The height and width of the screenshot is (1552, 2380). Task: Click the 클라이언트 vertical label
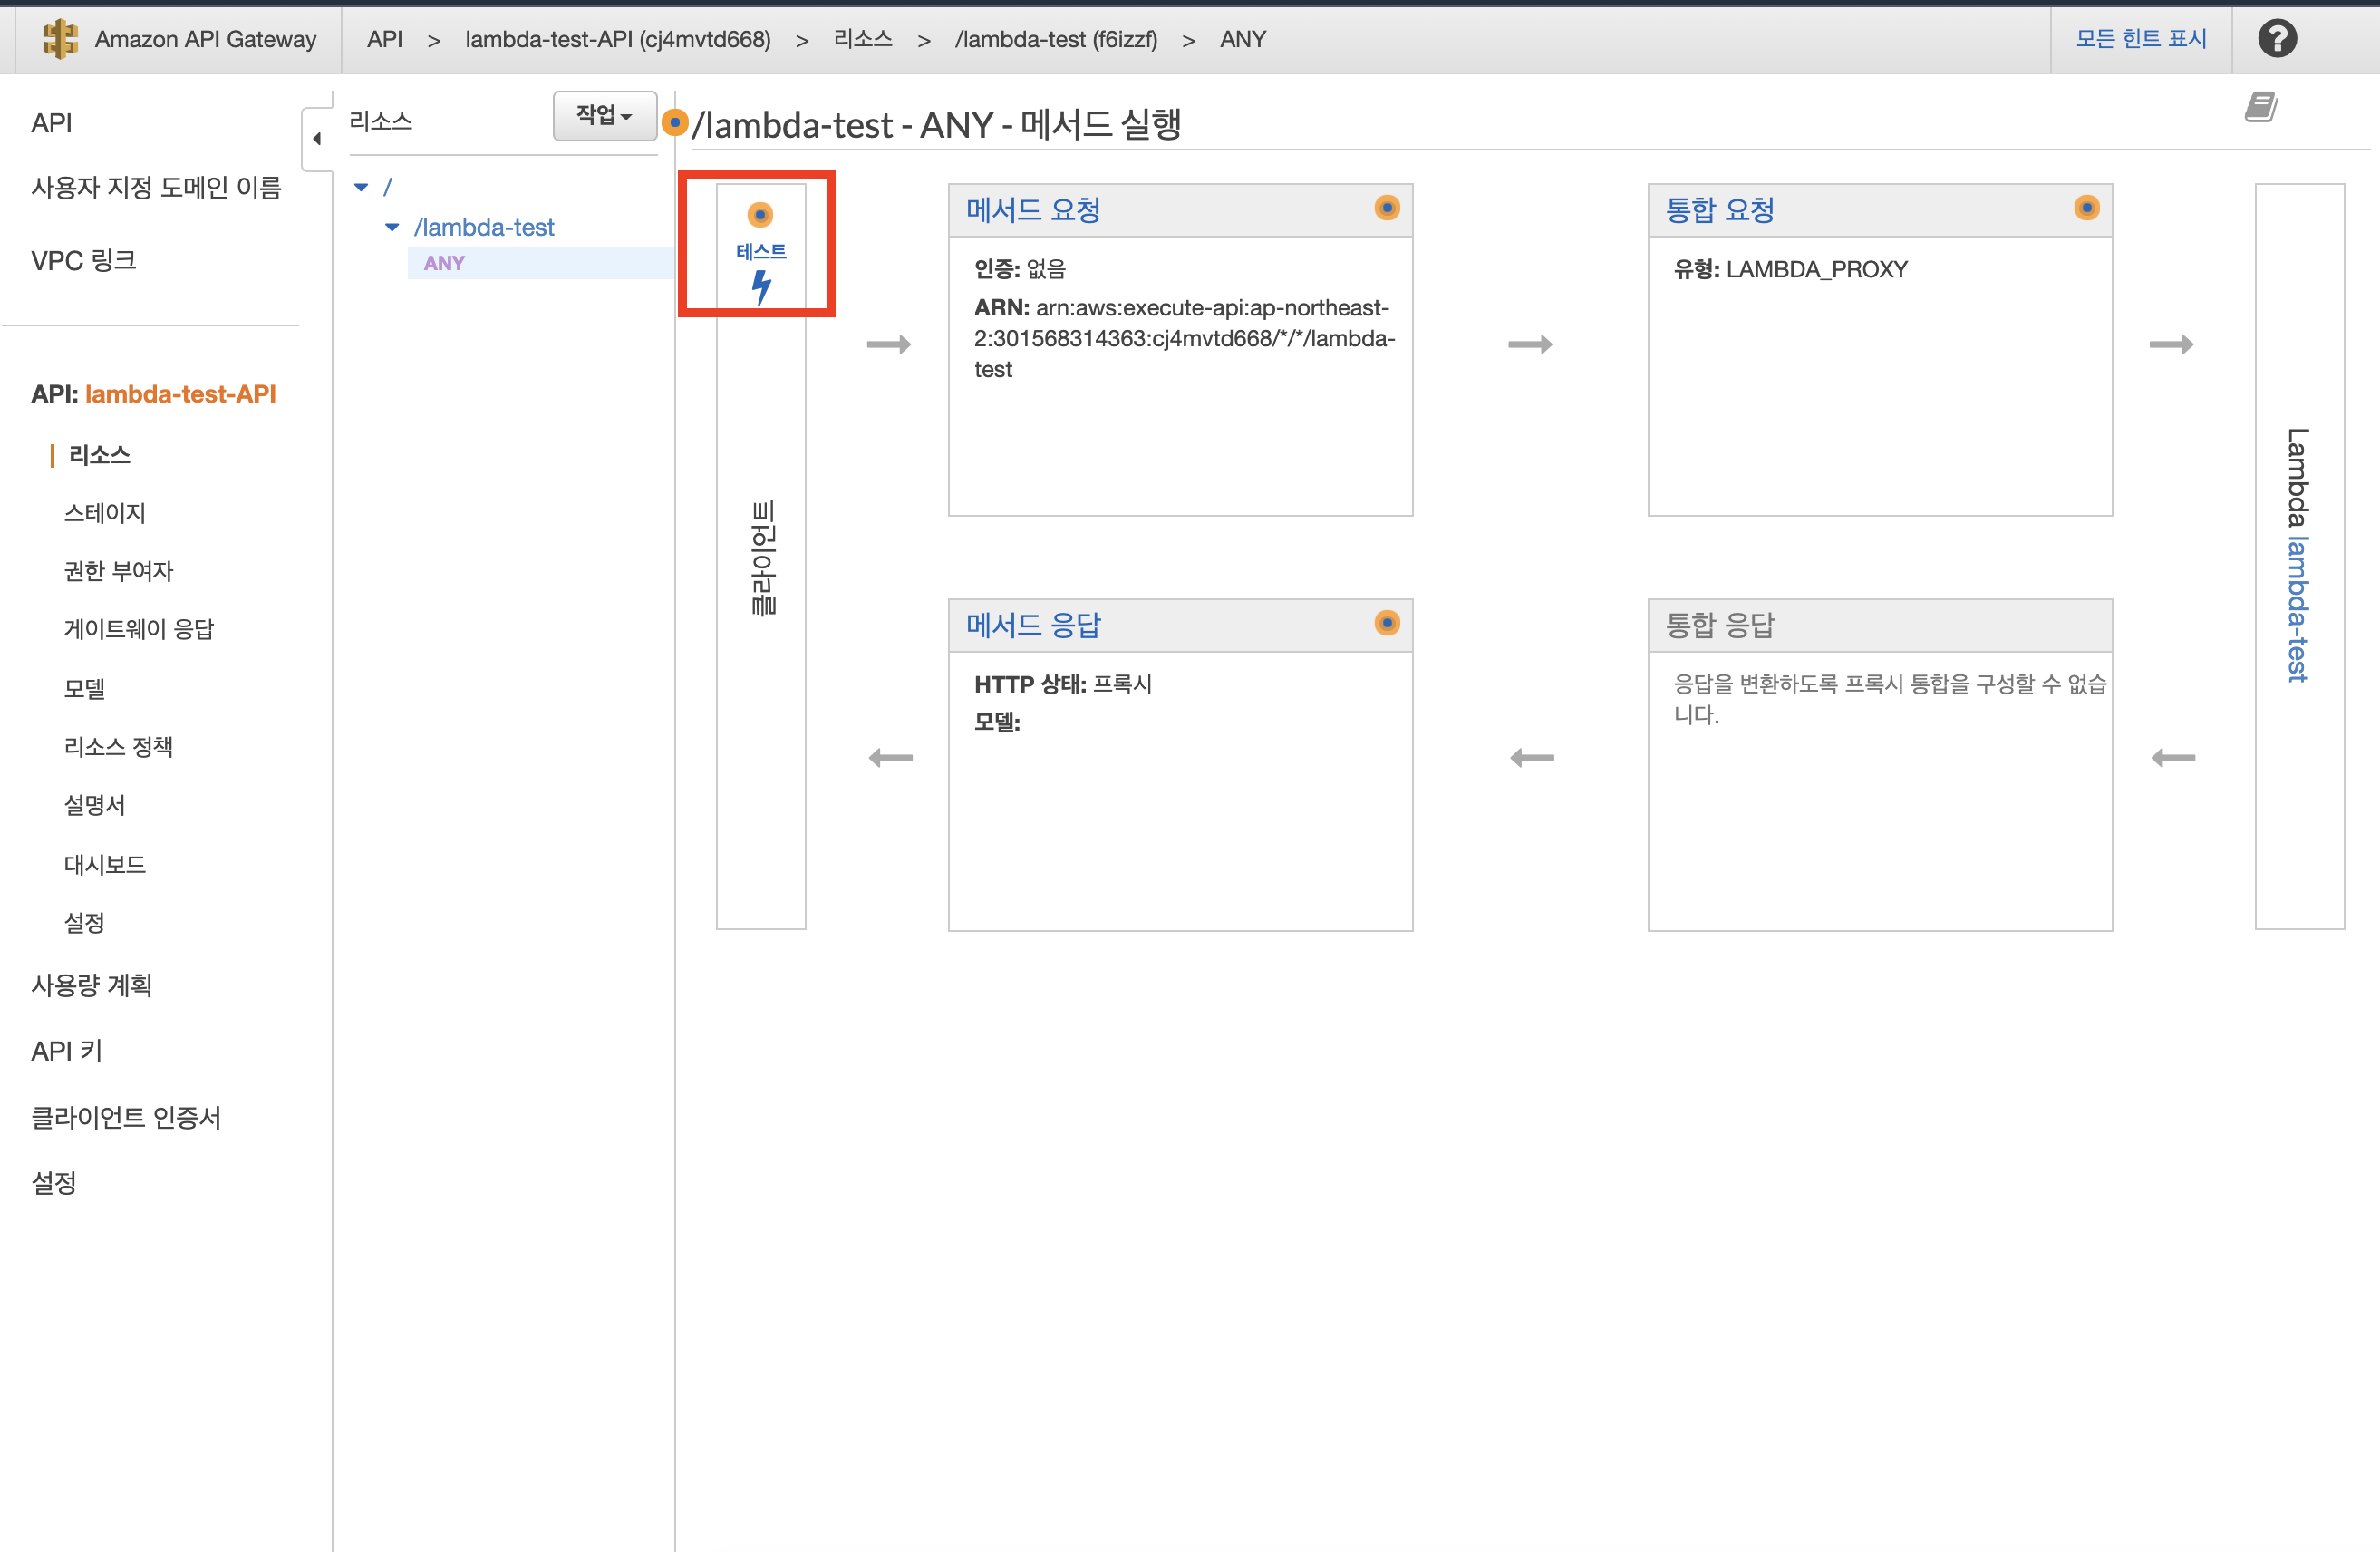763,558
